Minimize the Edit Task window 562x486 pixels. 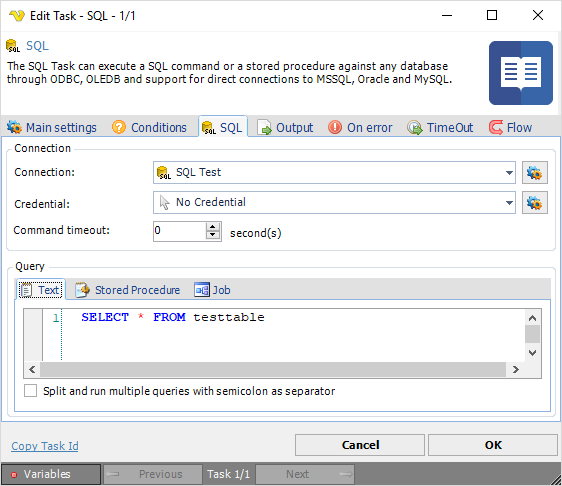tap(447, 15)
